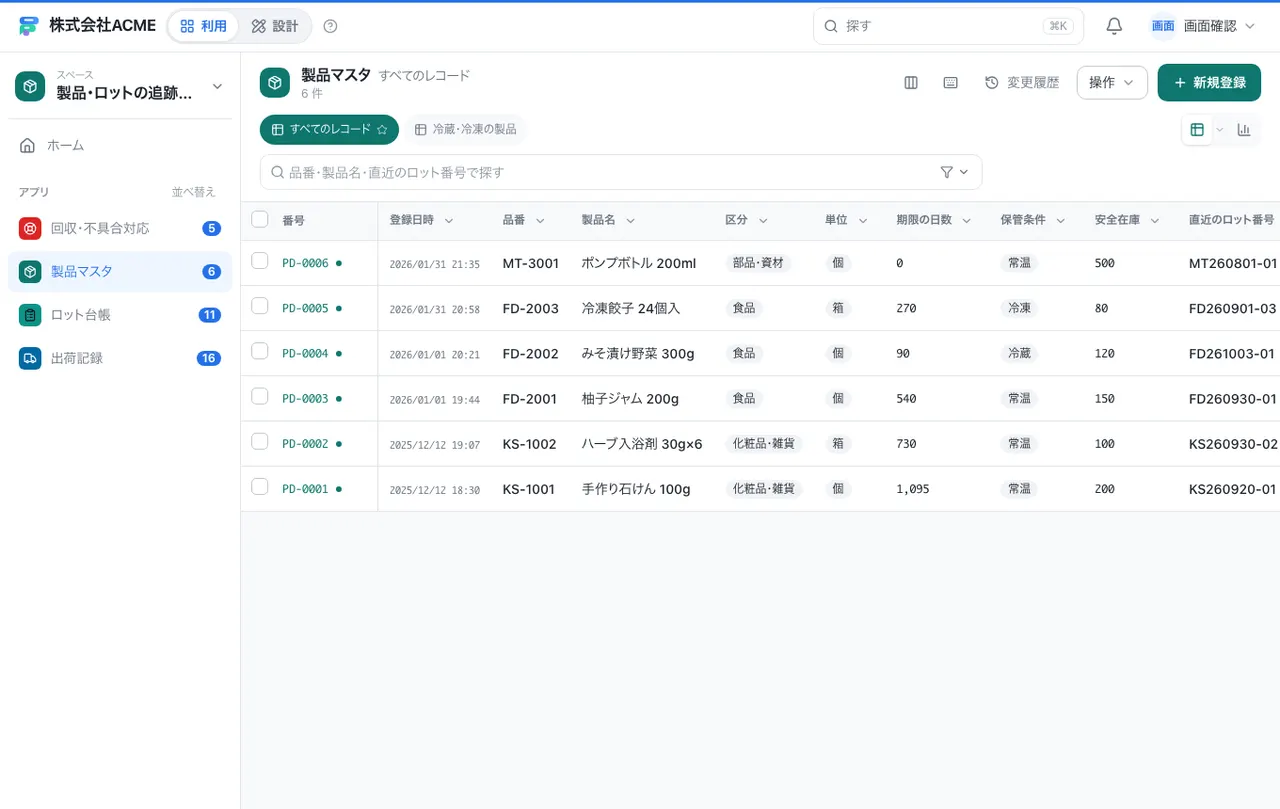1280x809 pixels.
Task: Expand the 製品・ロットの追跡 space selector
Action: tap(120, 86)
